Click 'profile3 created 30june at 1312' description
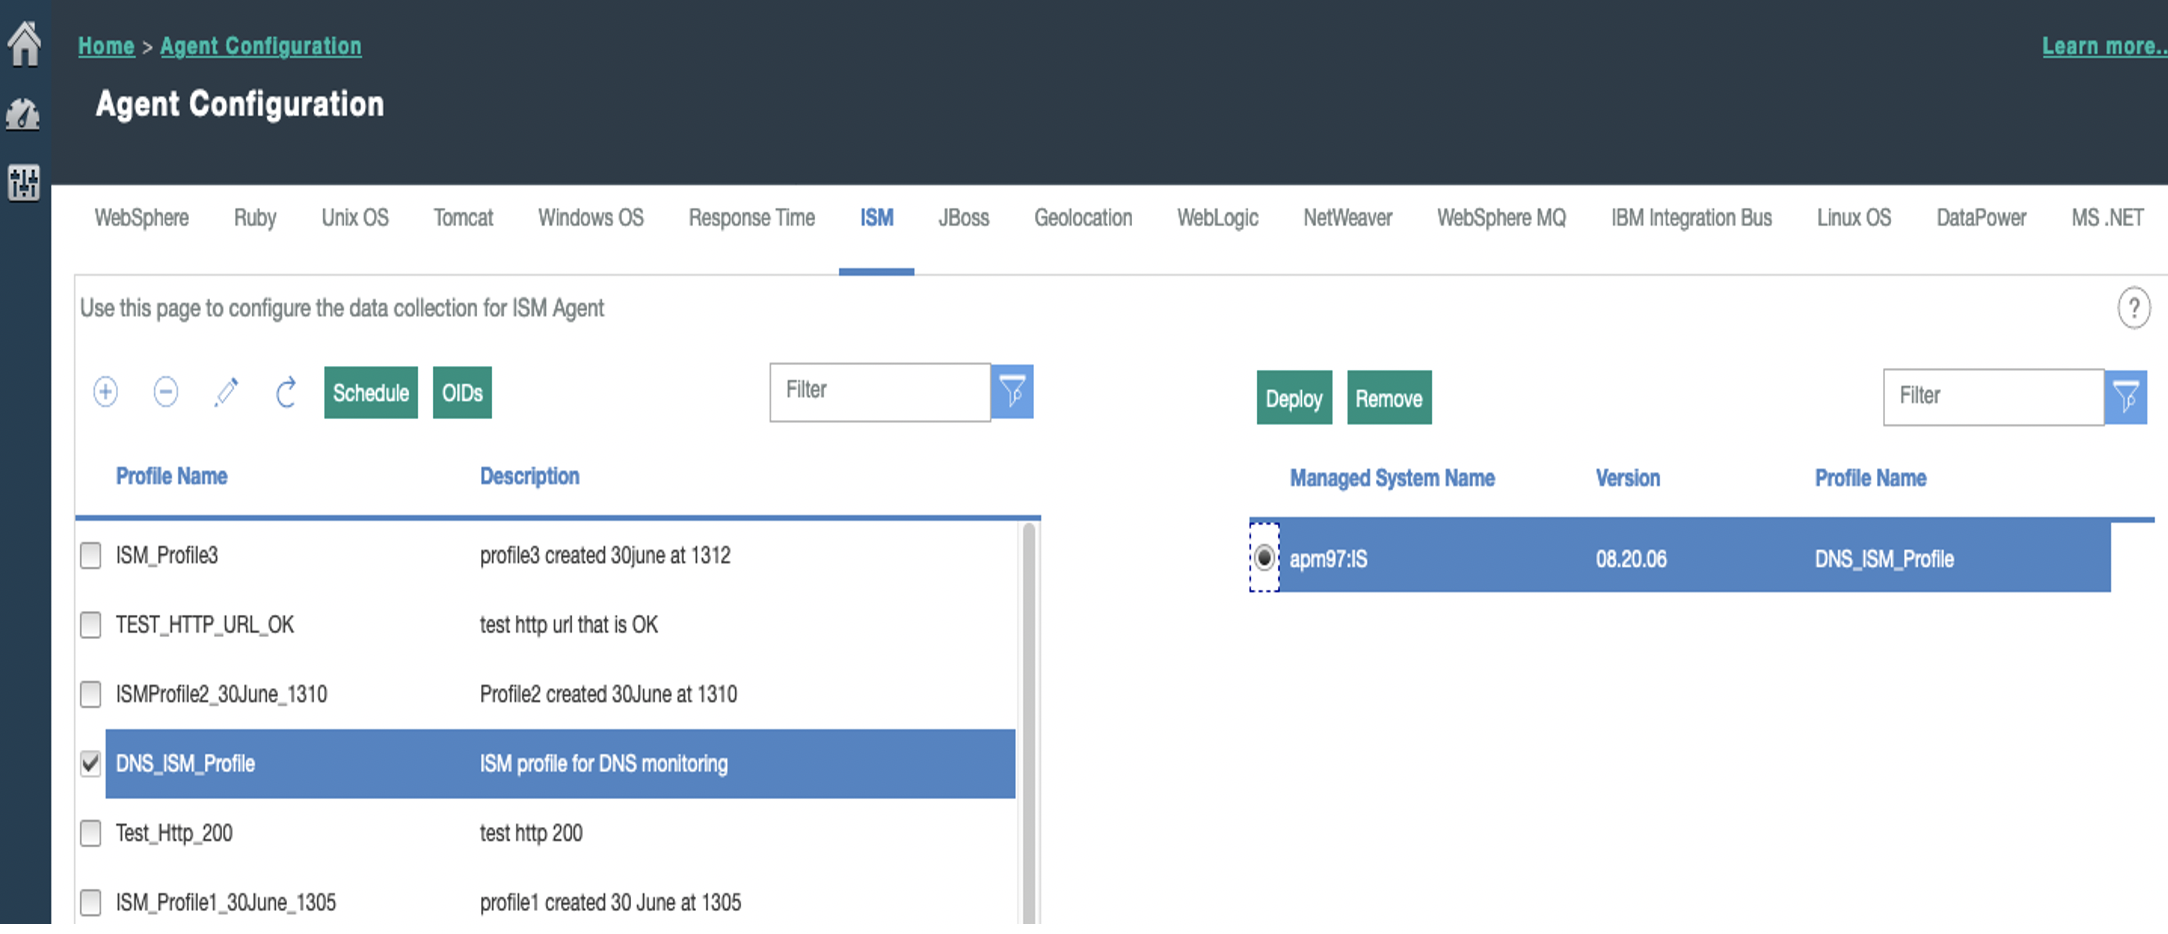The image size is (2168, 934). [x=605, y=555]
